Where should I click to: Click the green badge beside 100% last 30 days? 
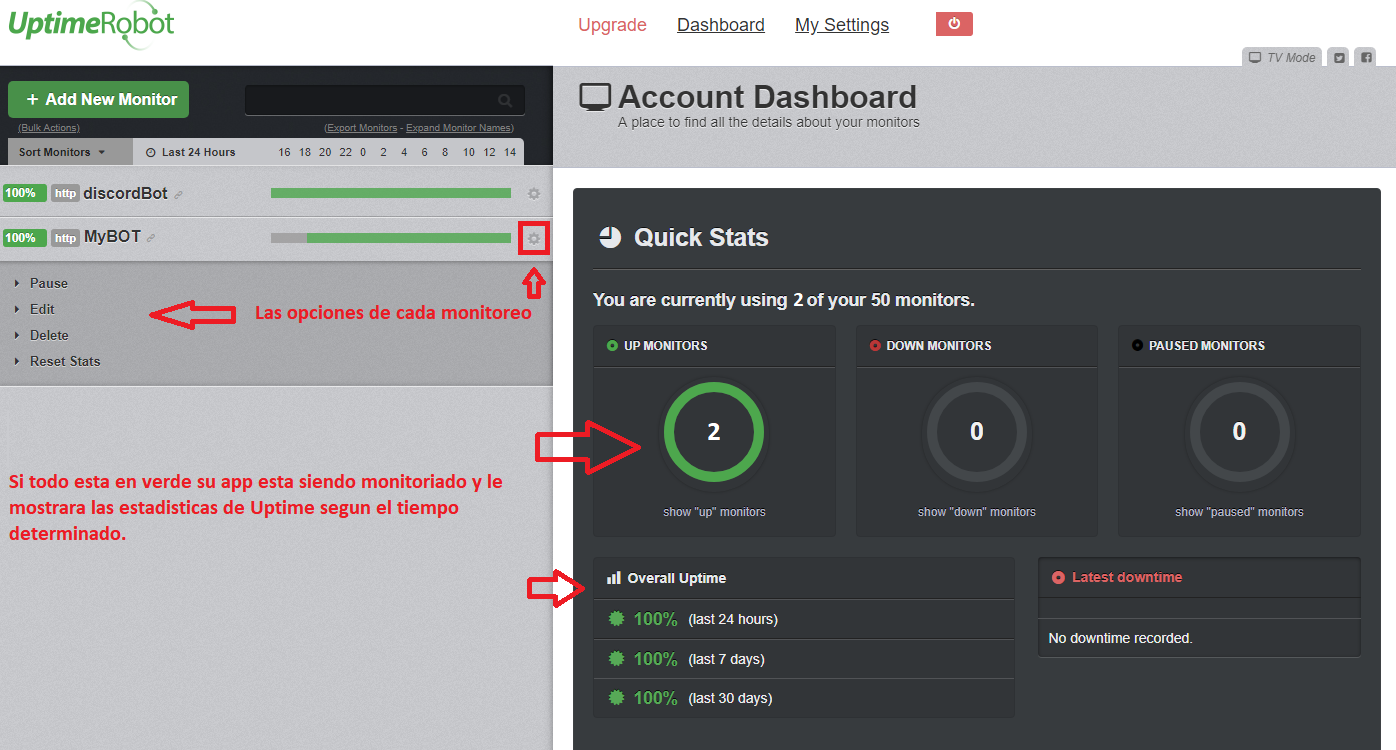point(617,698)
